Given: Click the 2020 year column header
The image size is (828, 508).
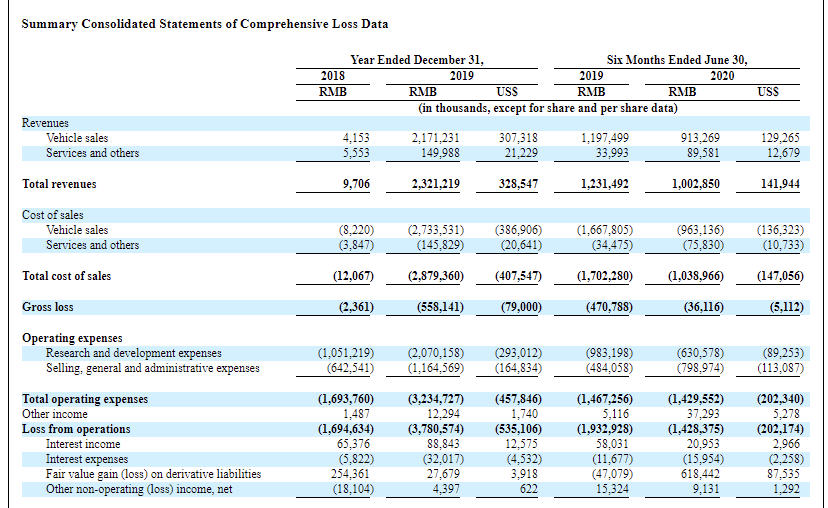Looking at the screenshot, I should [x=722, y=76].
